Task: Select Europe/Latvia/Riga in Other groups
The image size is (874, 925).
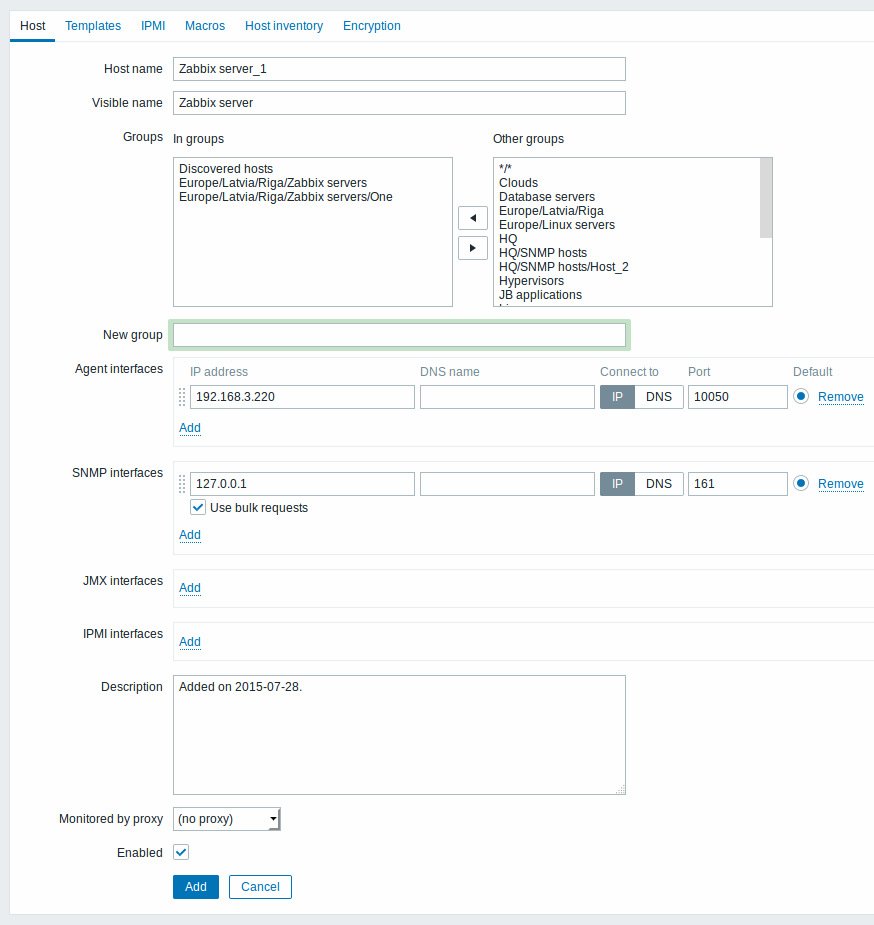Action: tap(551, 211)
